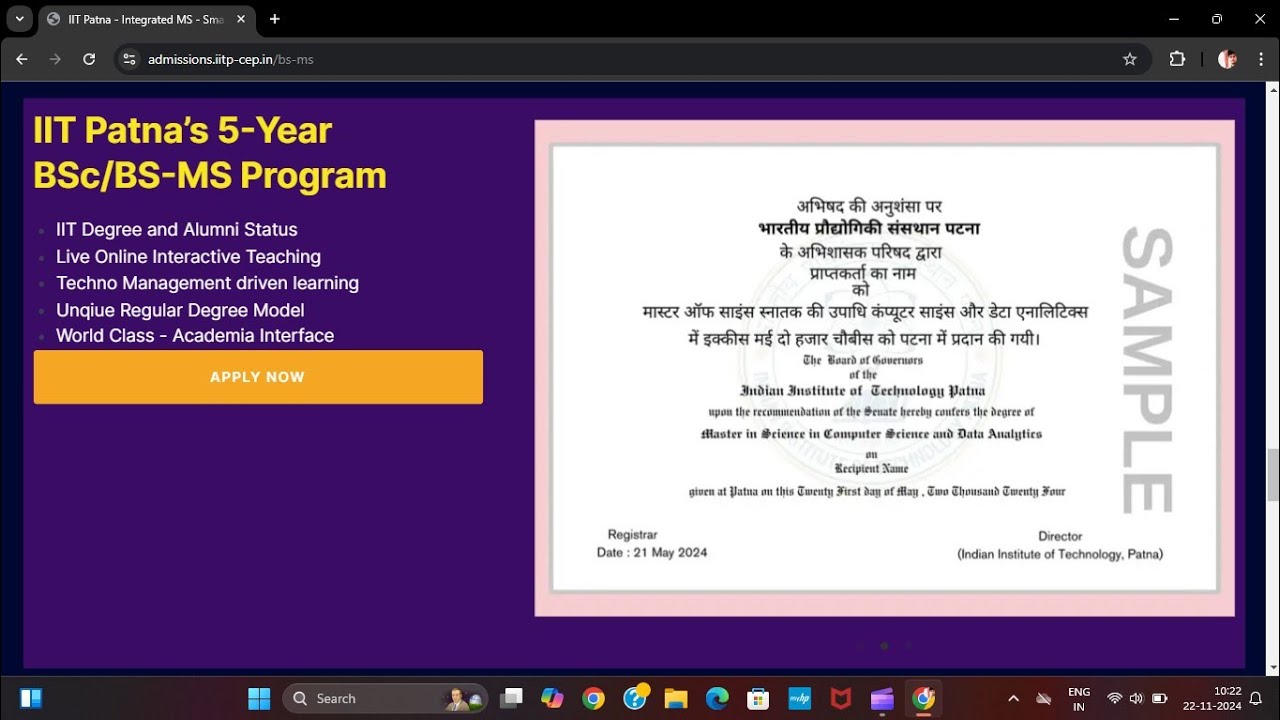Open a new browser tab
Screen dimensions: 1280x720
tap(274, 19)
